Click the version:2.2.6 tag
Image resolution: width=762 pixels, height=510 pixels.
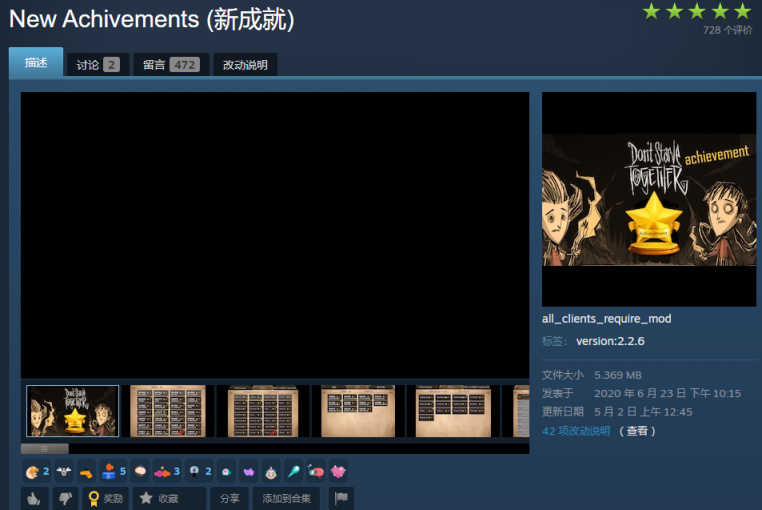pyautogui.click(x=610, y=341)
